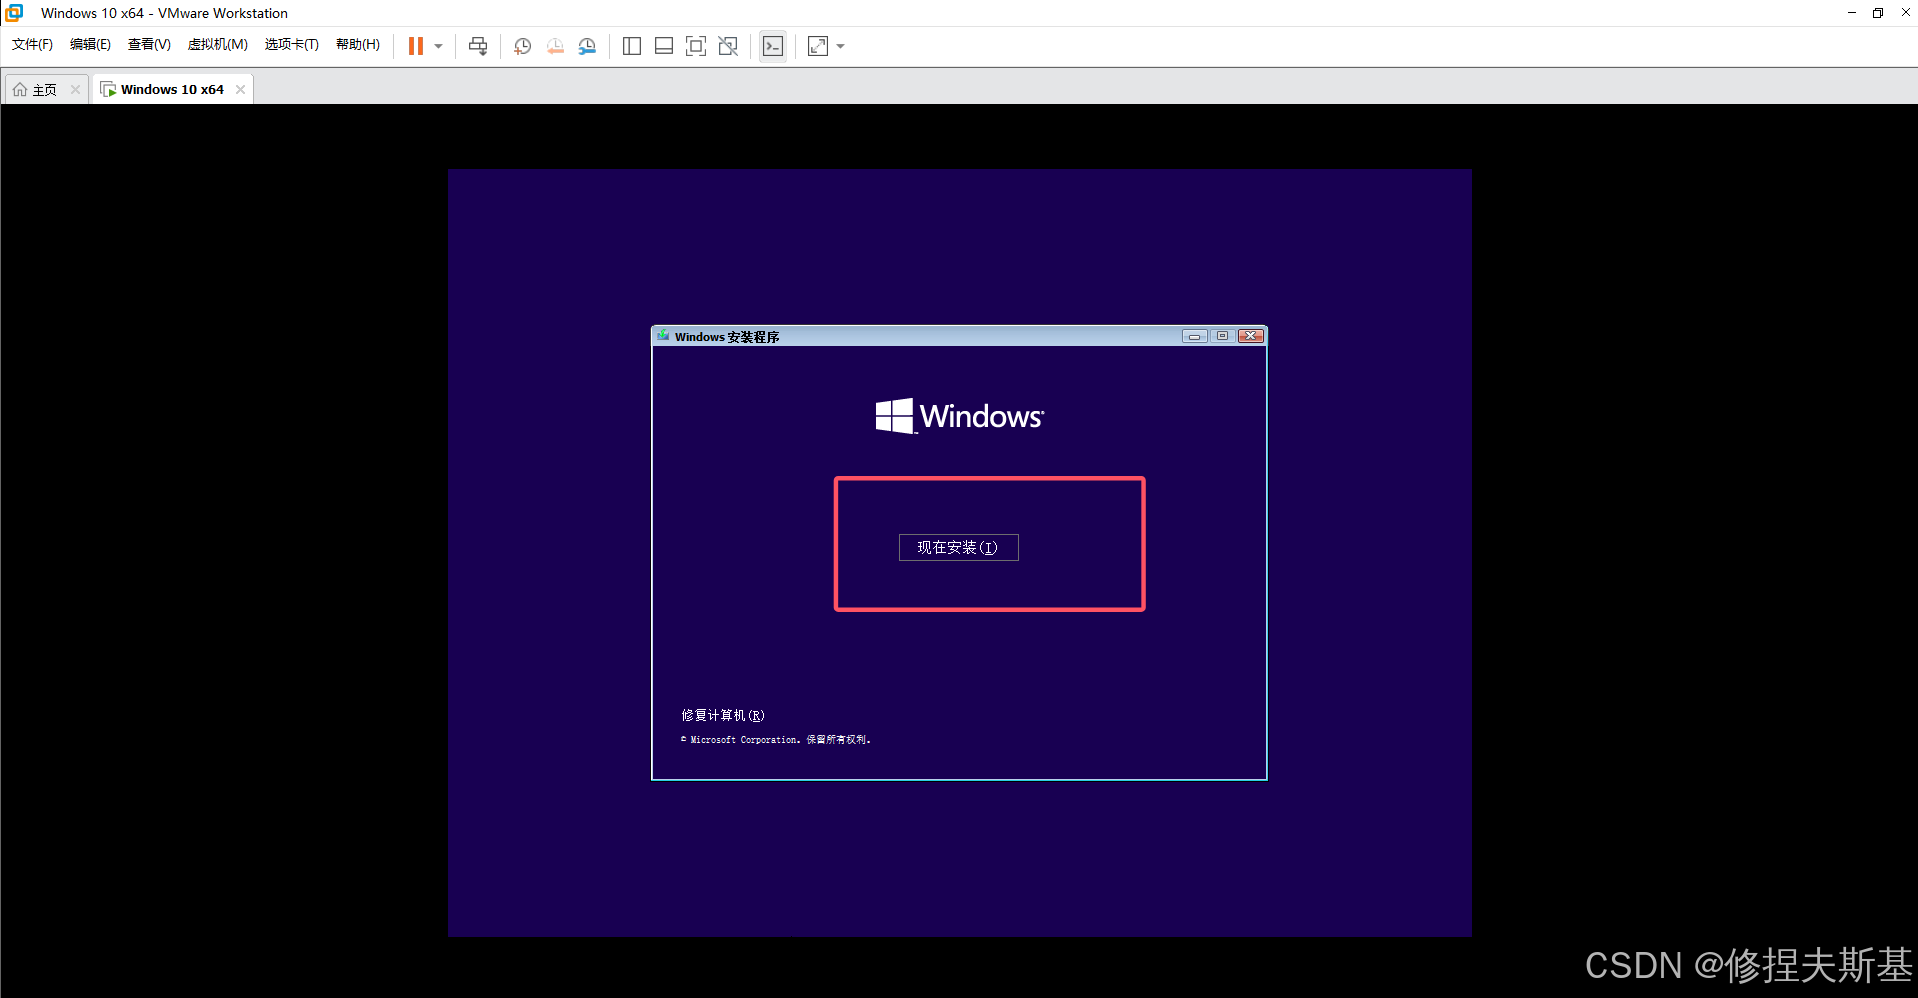Toggle Unity mode icon
The width and height of the screenshot is (1918, 998).
point(728,46)
